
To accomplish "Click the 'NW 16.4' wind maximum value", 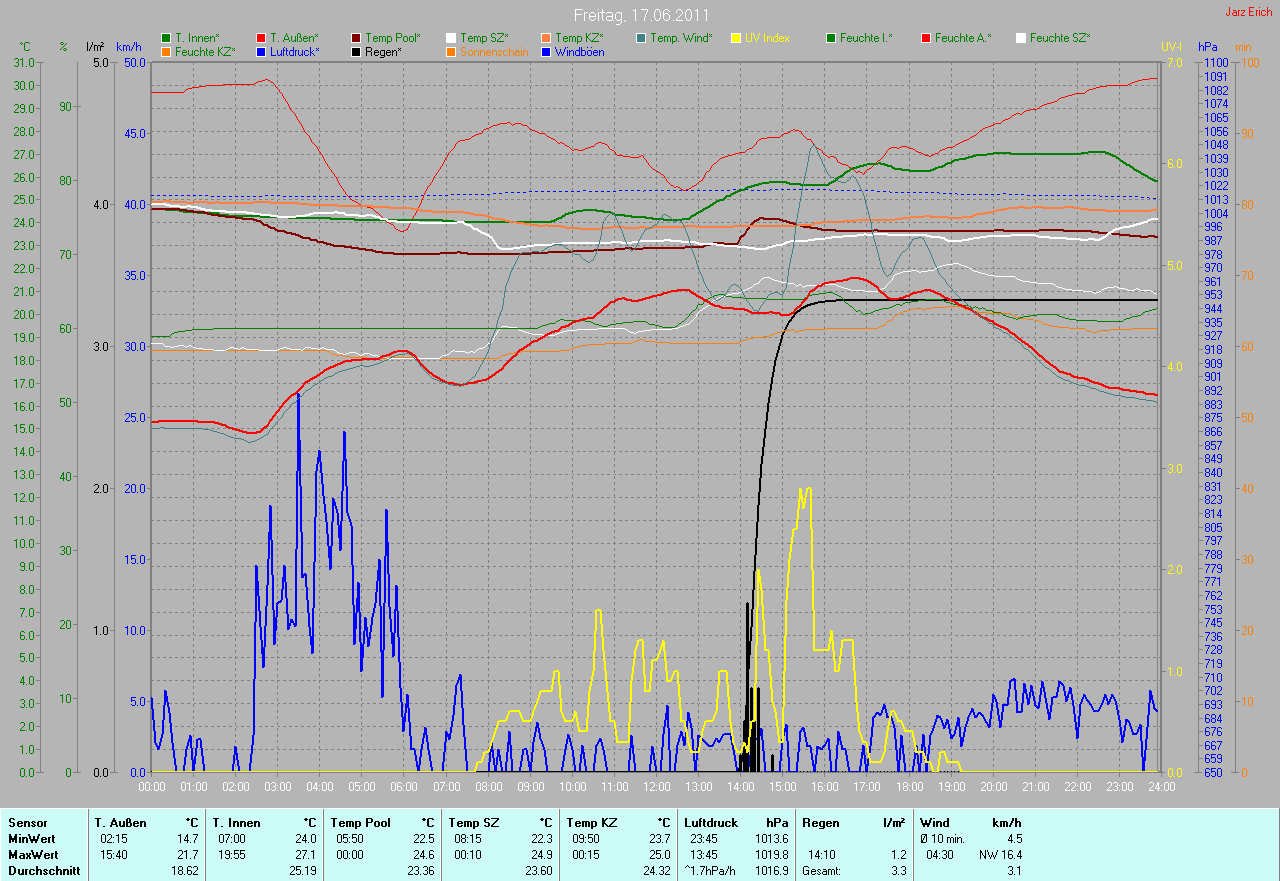I will click(x=1000, y=855).
